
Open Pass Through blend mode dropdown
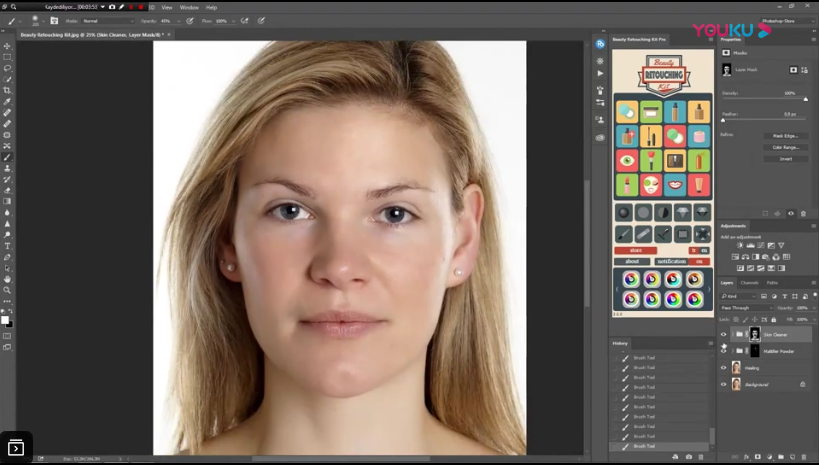[x=746, y=308]
